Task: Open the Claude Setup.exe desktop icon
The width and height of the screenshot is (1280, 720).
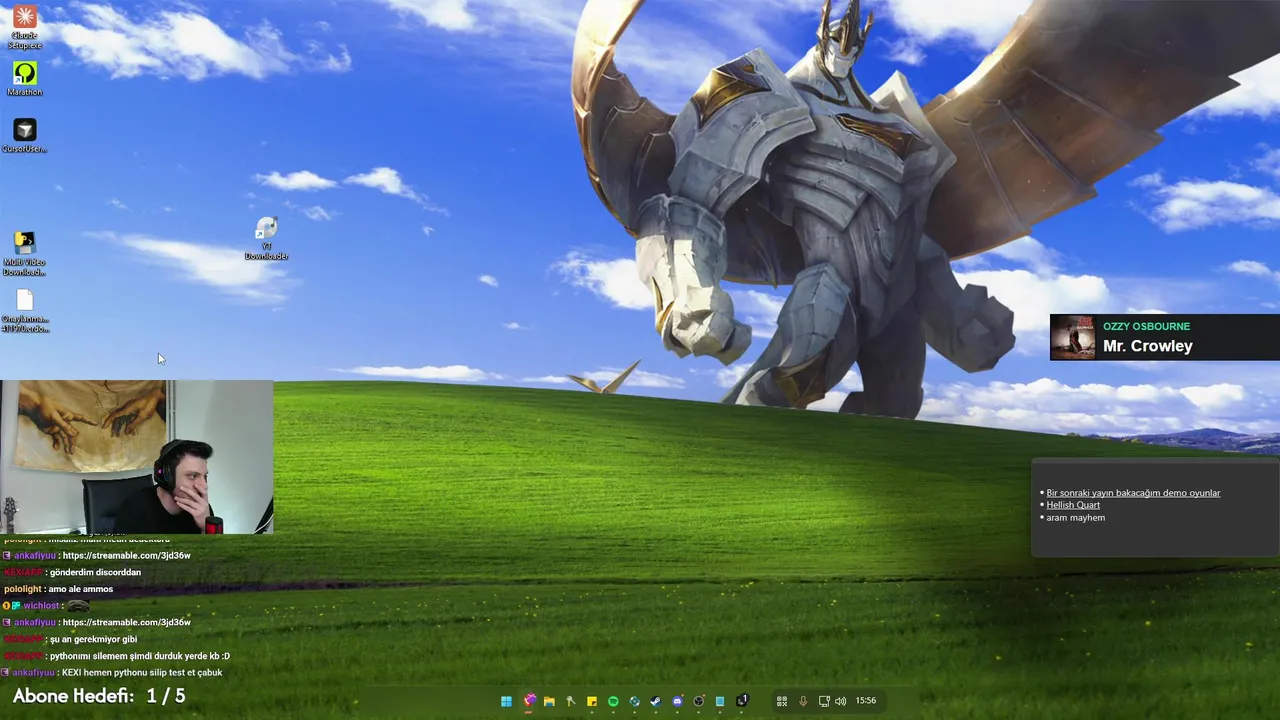Action: pos(25,26)
